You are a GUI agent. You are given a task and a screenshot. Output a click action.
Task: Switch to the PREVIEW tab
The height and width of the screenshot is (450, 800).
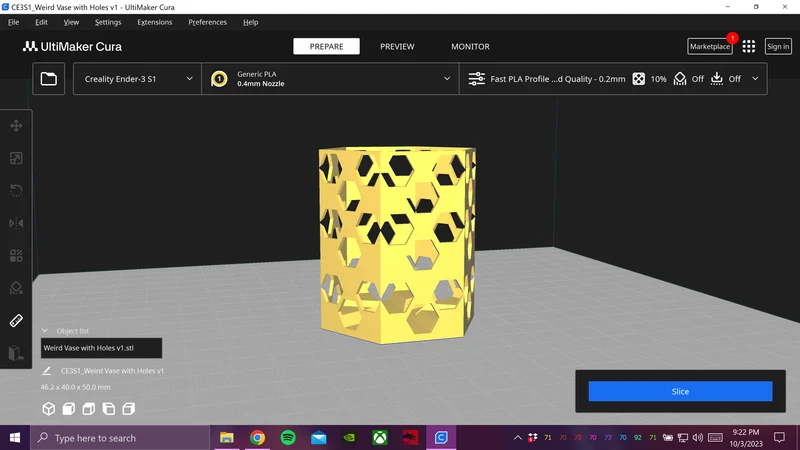tap(397, 46)
